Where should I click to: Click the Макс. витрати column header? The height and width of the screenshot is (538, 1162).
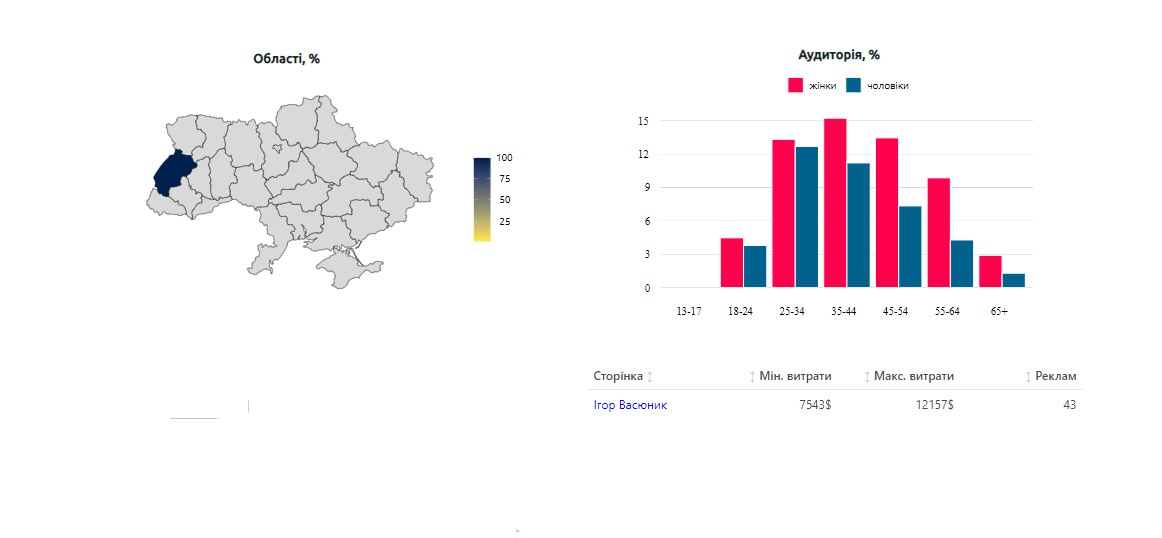pyautogui.click(x=913, y=377)
